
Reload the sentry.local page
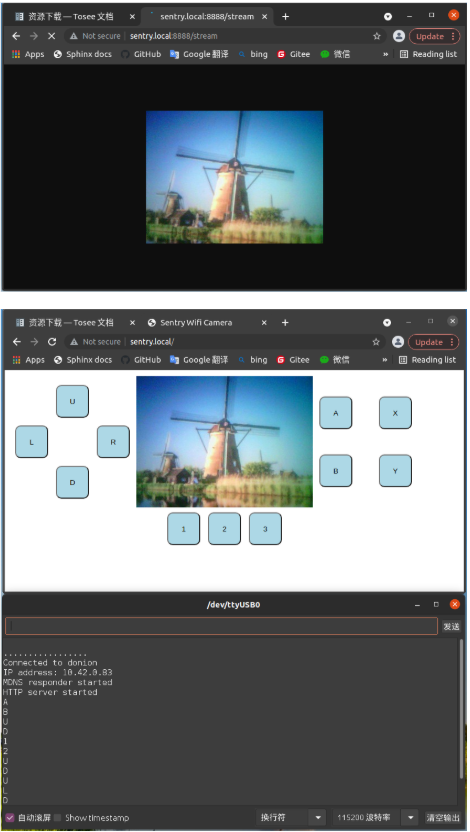click(51, 342)
